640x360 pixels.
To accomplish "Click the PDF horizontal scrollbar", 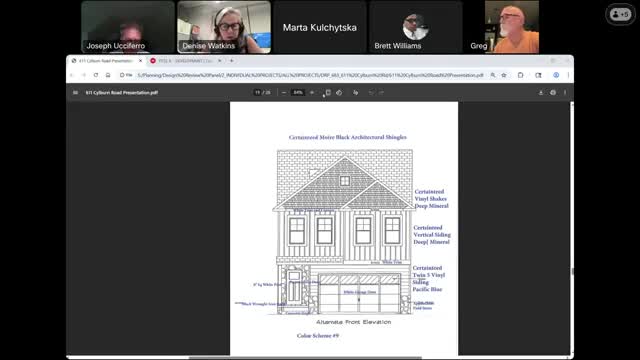I will click(306, 358).
